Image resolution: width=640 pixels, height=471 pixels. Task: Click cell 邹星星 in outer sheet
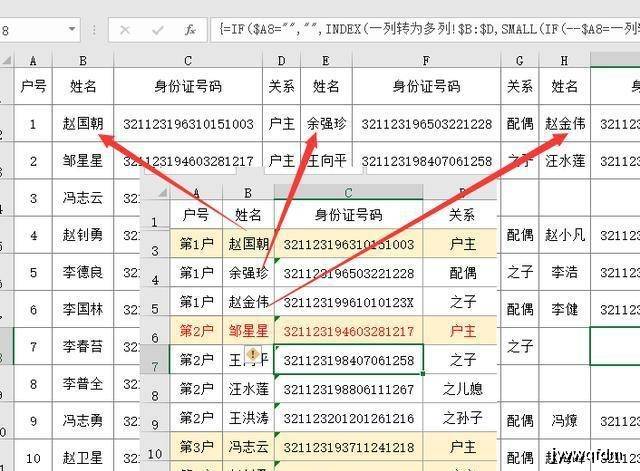point(83,161)
